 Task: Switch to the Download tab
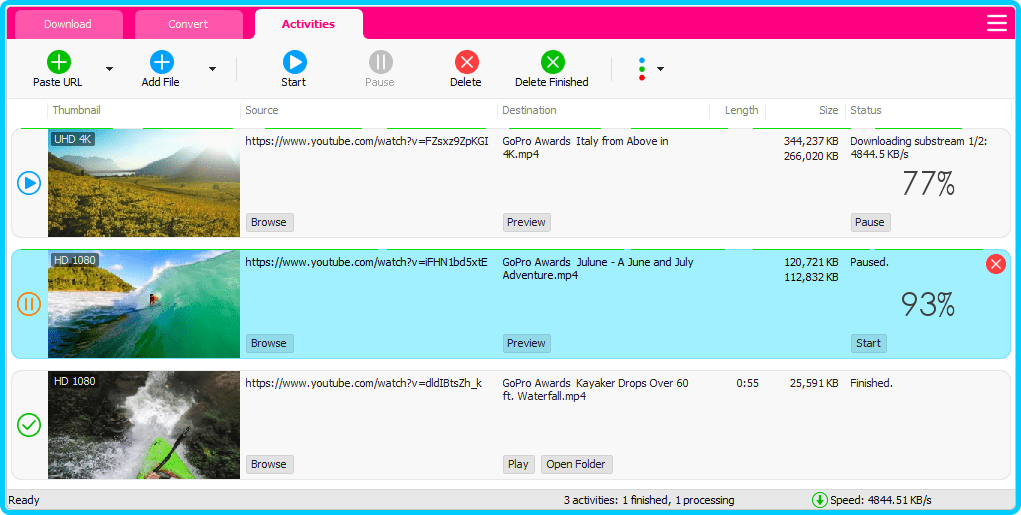pos(68,24)
